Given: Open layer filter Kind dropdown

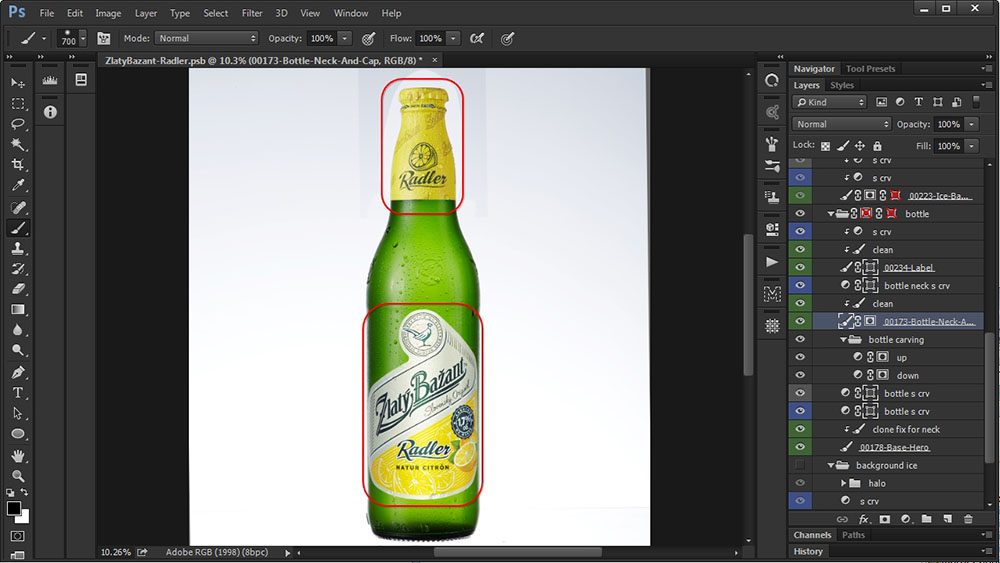Looking at the screenshot, I should pos(830,102).
